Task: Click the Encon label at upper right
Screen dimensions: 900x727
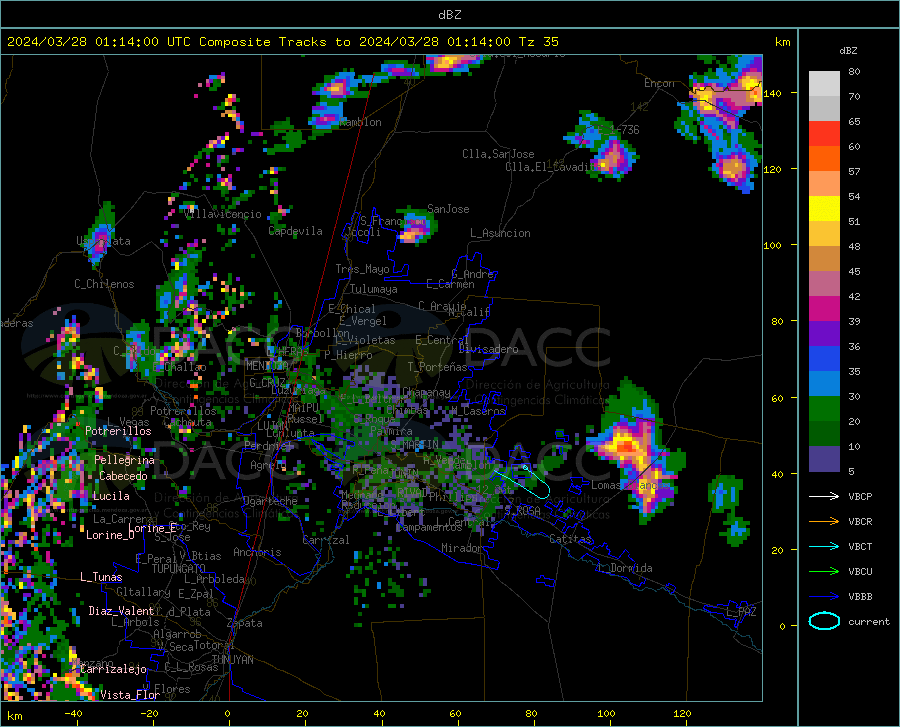Action: tap(660, 83)
